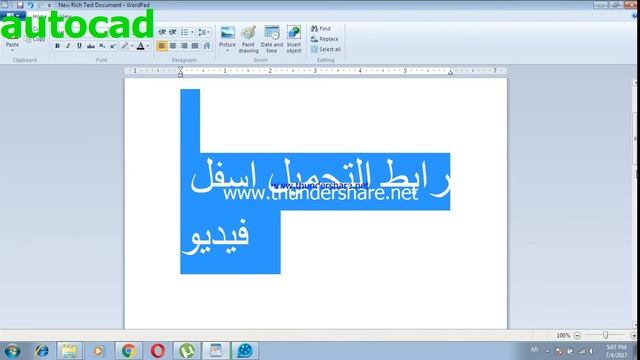Toggle underline formatting
The image size is (640, 360).
[79, 46]
